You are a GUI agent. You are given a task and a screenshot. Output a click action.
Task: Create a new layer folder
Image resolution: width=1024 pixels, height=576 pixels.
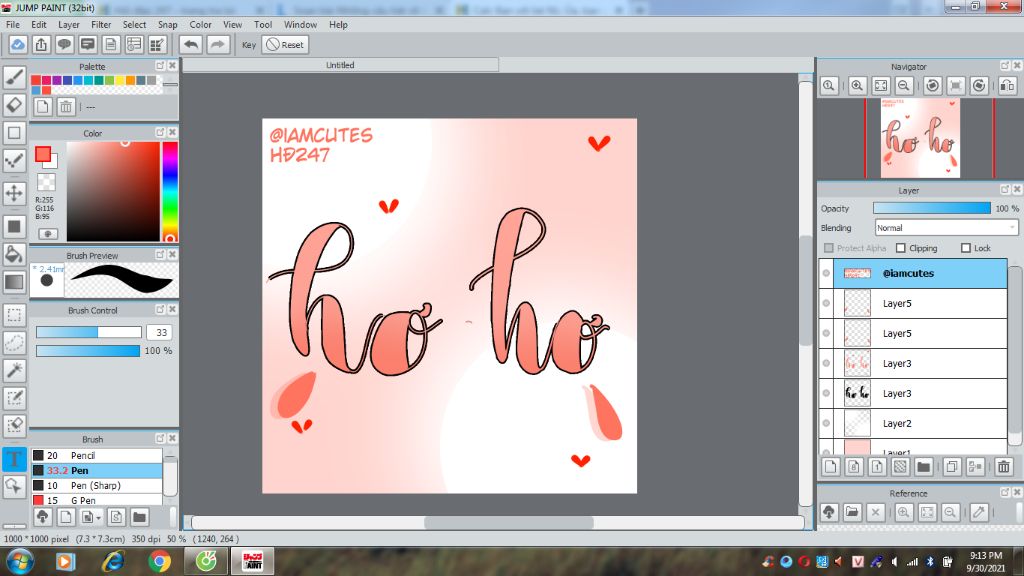point(923,467)
